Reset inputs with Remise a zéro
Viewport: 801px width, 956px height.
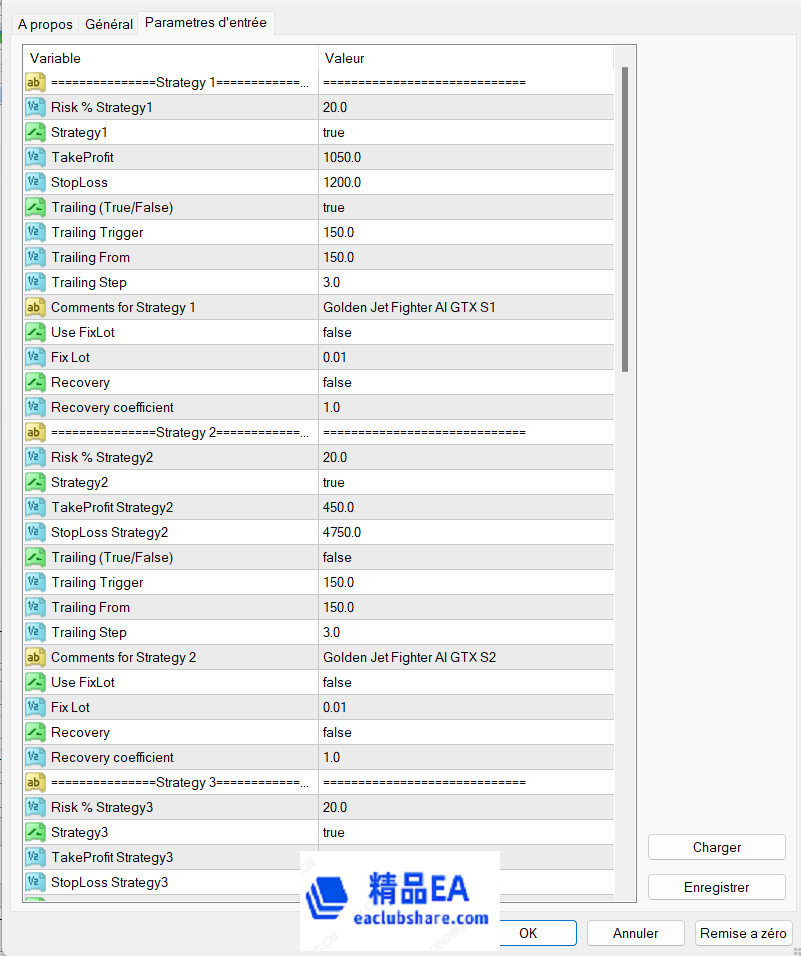coord(744,933)
